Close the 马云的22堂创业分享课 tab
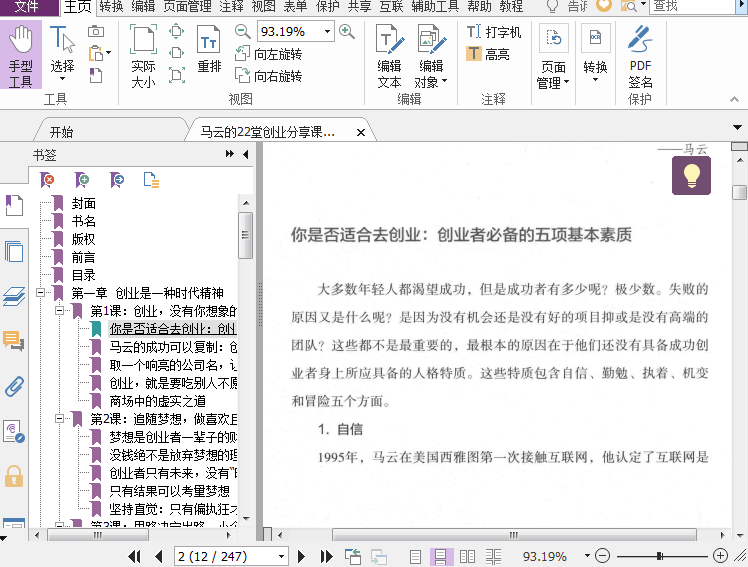 click(361, 133)
